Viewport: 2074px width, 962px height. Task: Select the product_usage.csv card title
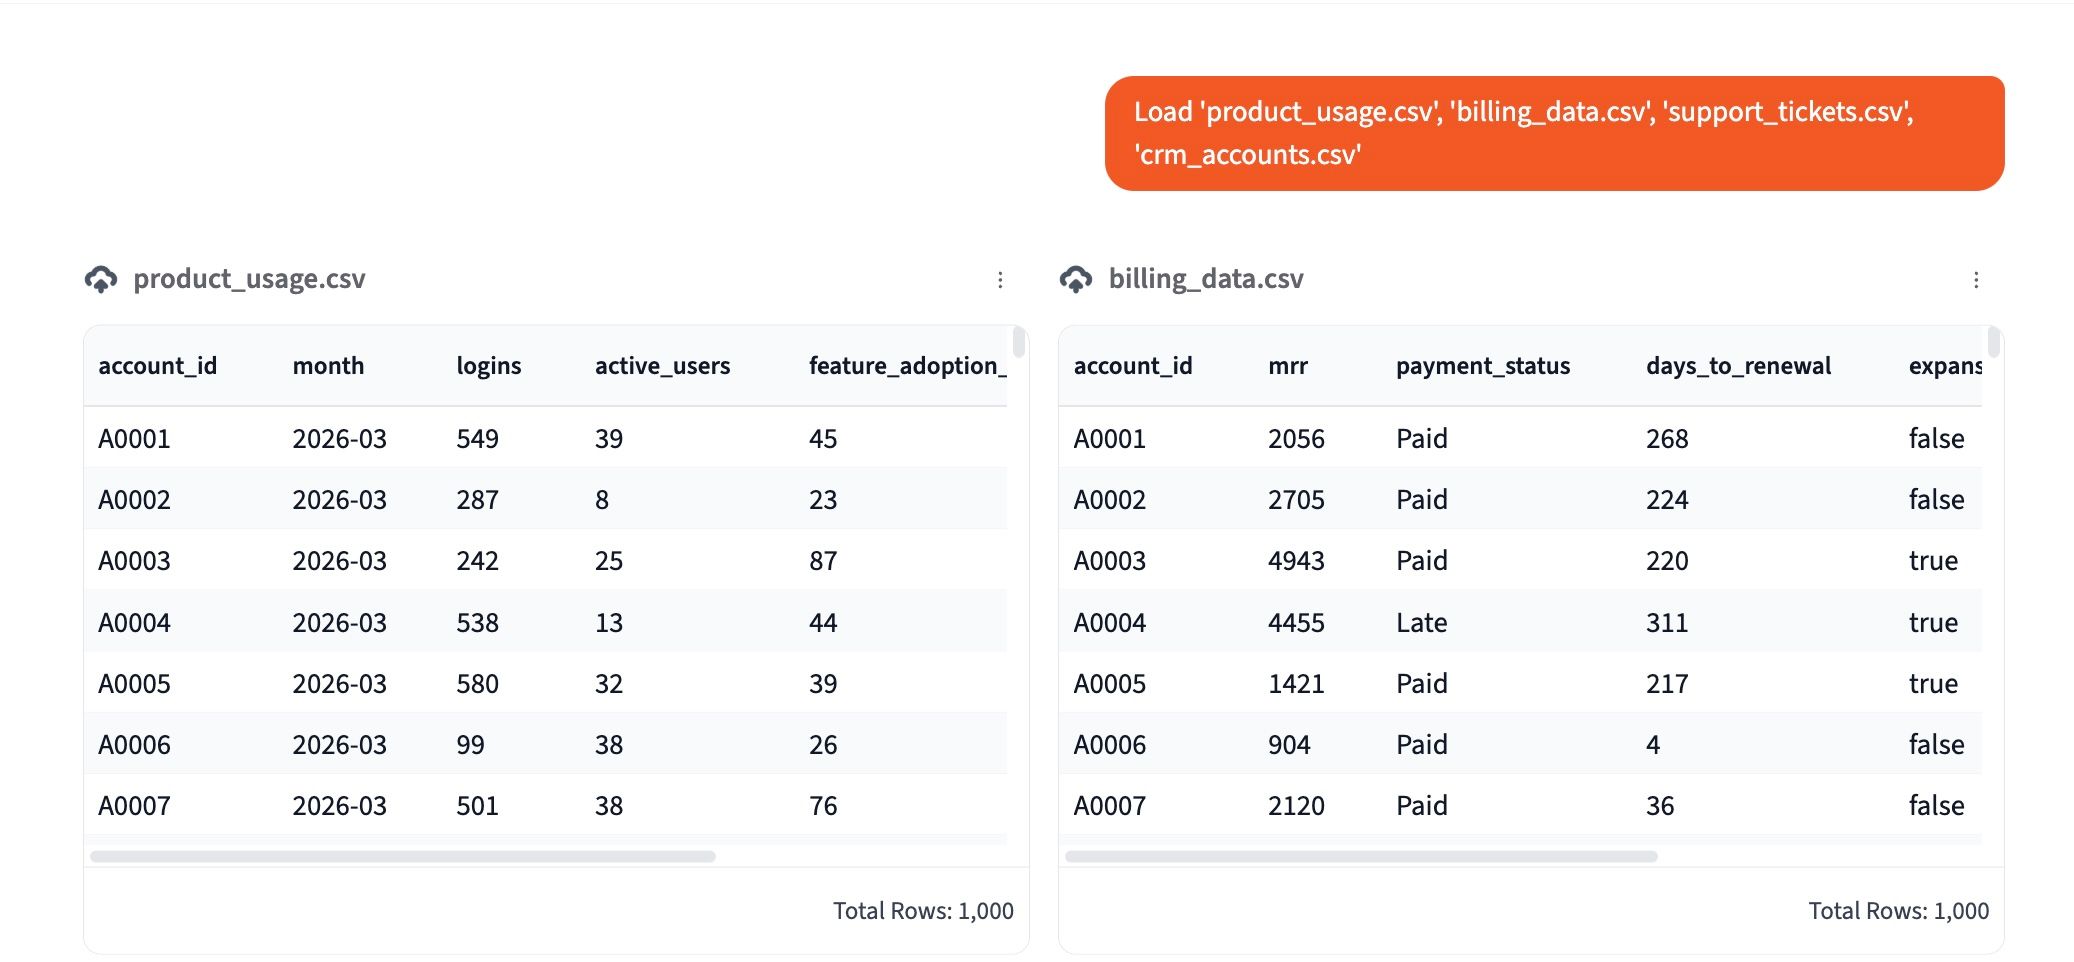click(250, 279)
